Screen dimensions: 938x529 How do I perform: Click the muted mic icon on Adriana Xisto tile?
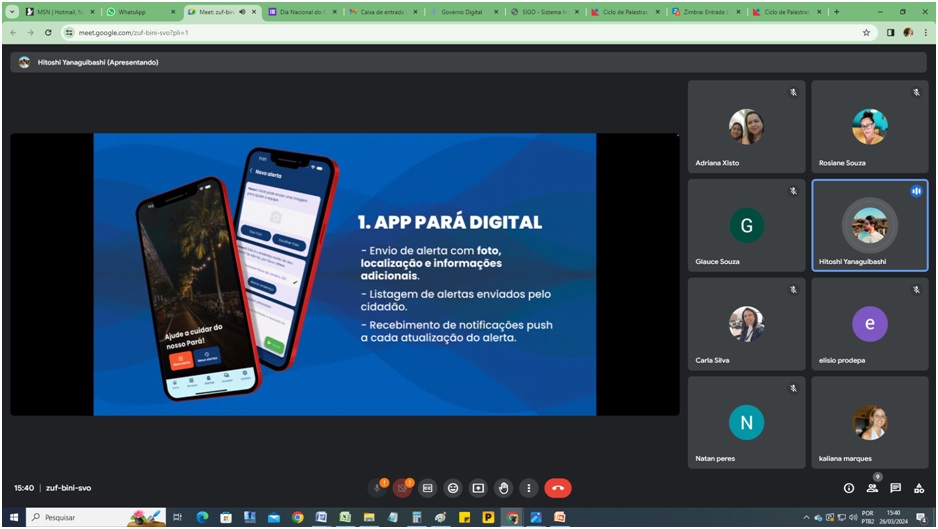793,92
